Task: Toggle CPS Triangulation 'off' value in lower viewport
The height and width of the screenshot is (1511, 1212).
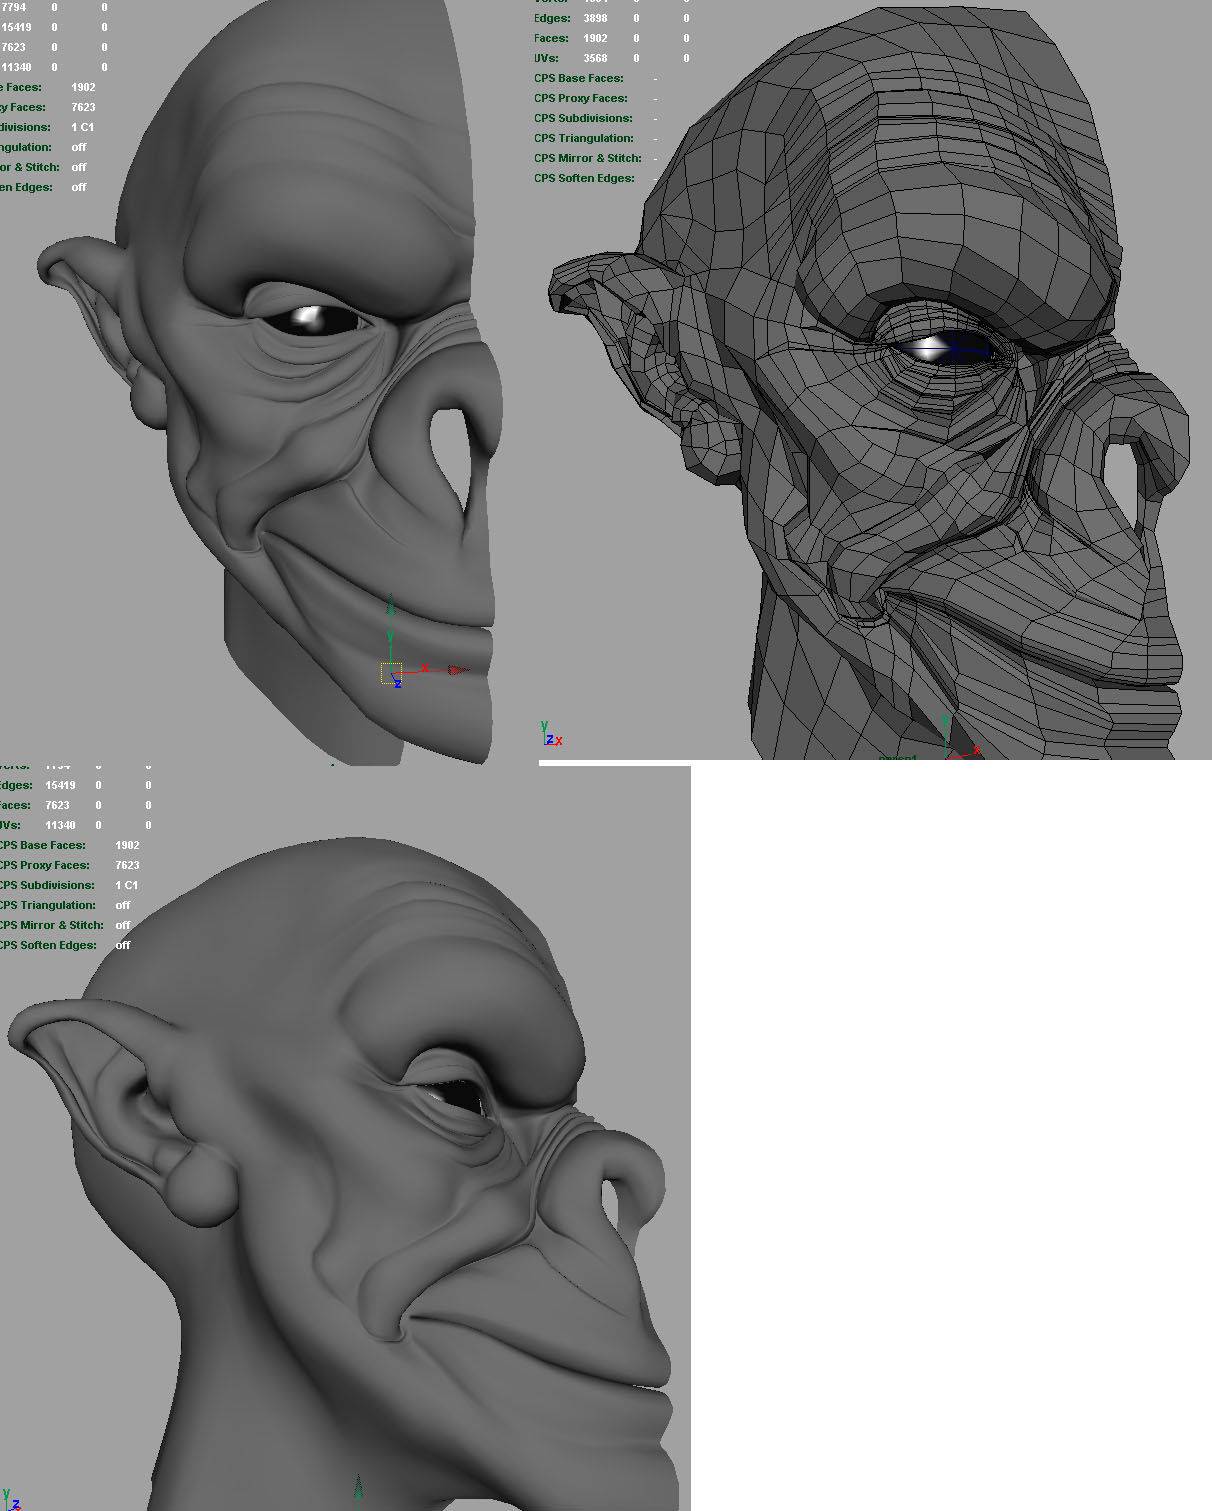Action: [123, 905]
